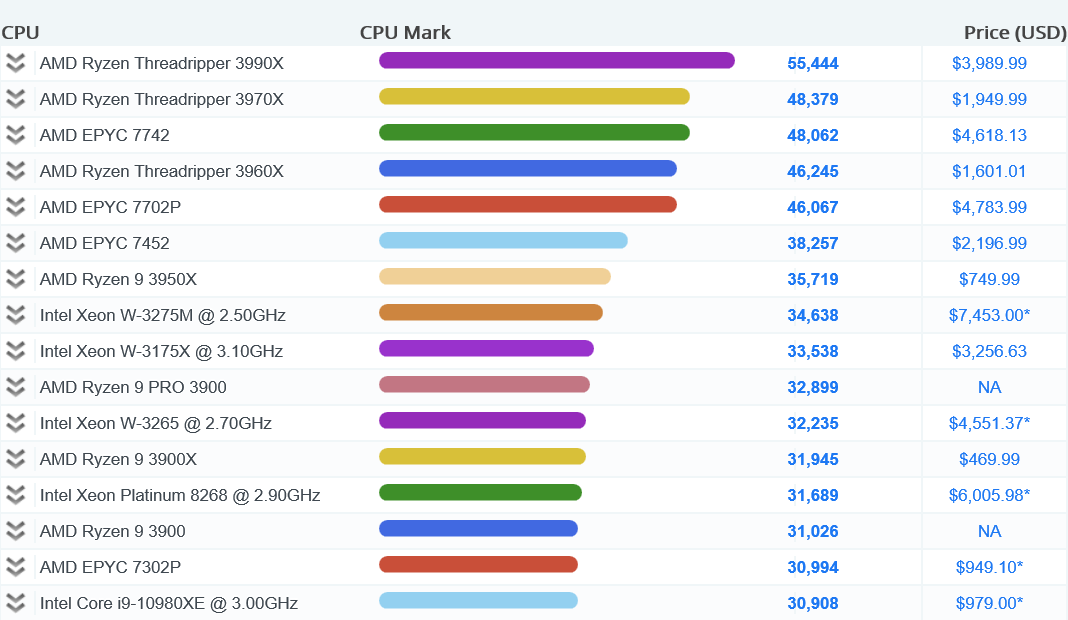Click the 30,908 CPU Mark score
Image resolution: width=1068 pixels, height=620 pixels.
pos(813,603)
